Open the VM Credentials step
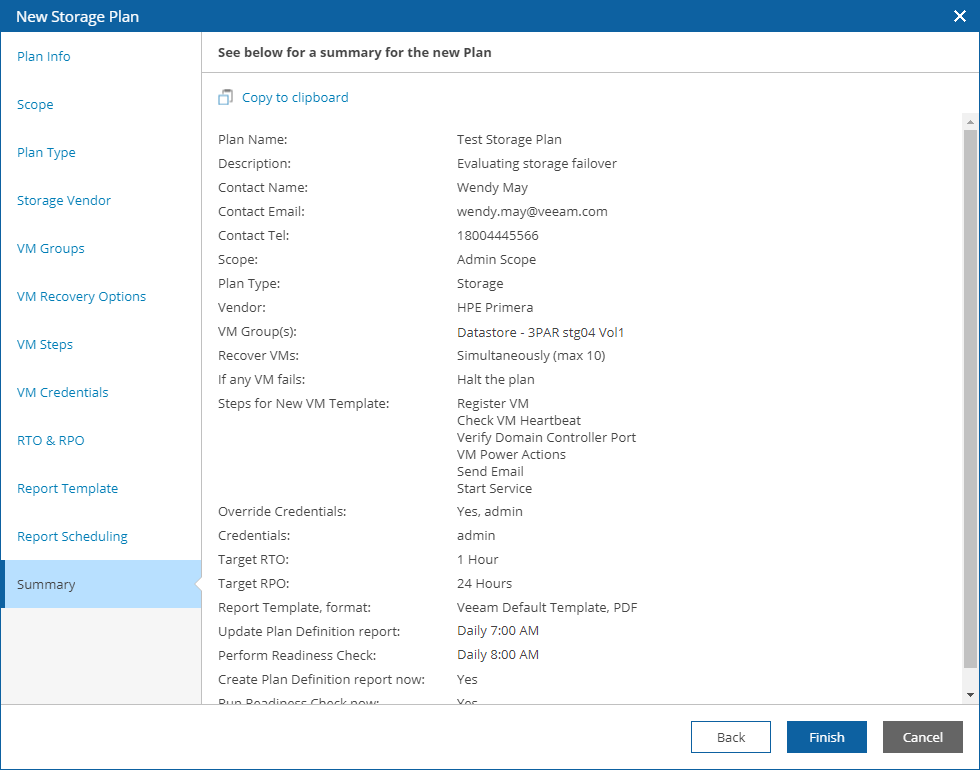980x770 pixels. point(63,393)
